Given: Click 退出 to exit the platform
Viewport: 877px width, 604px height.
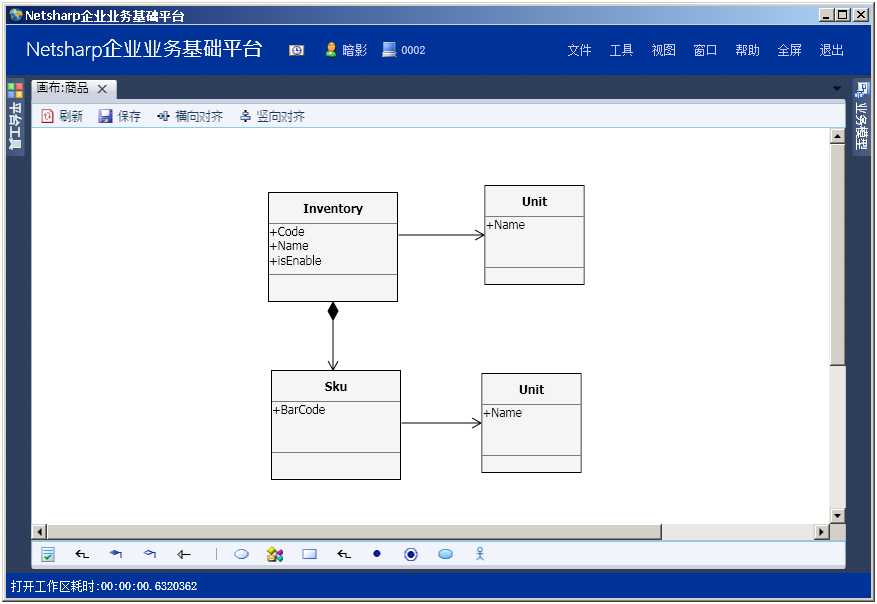Looking at the screenshot, I should 831,50.
